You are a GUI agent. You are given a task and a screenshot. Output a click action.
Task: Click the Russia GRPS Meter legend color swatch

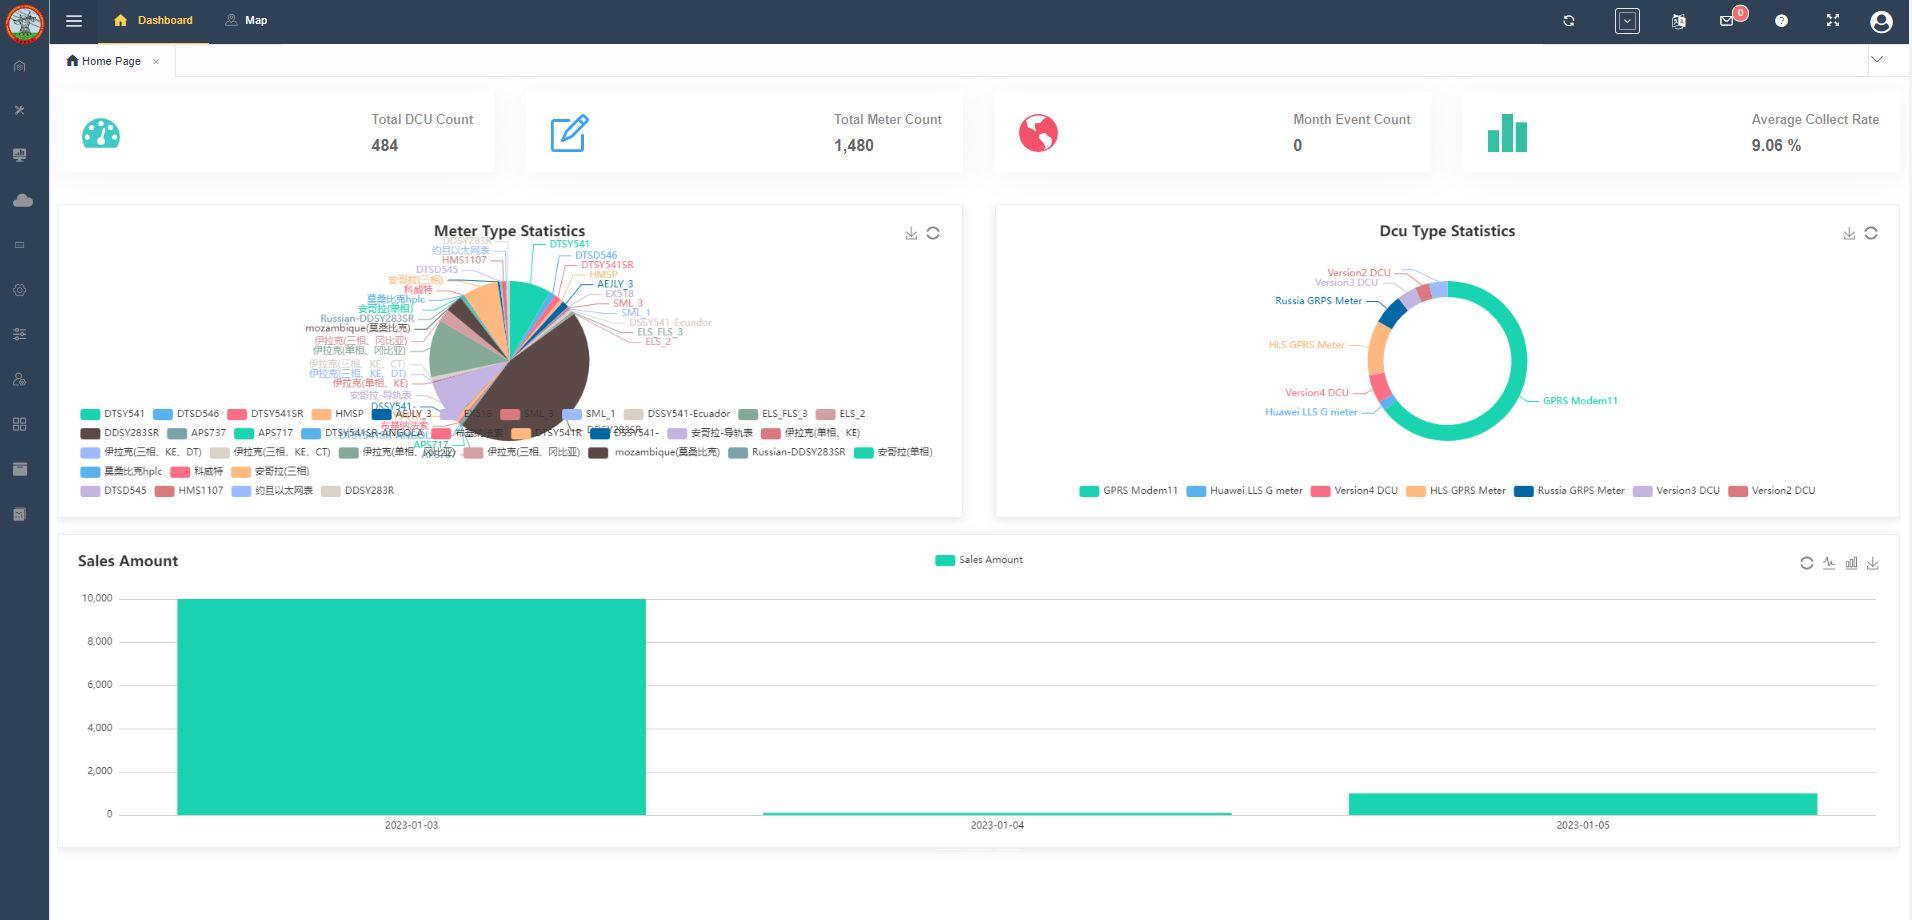pos(1523,490)
